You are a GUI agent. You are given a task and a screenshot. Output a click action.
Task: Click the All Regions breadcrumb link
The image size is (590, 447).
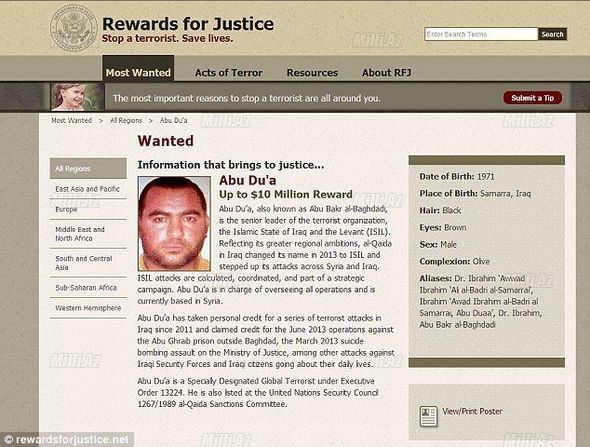pos(126,120)
